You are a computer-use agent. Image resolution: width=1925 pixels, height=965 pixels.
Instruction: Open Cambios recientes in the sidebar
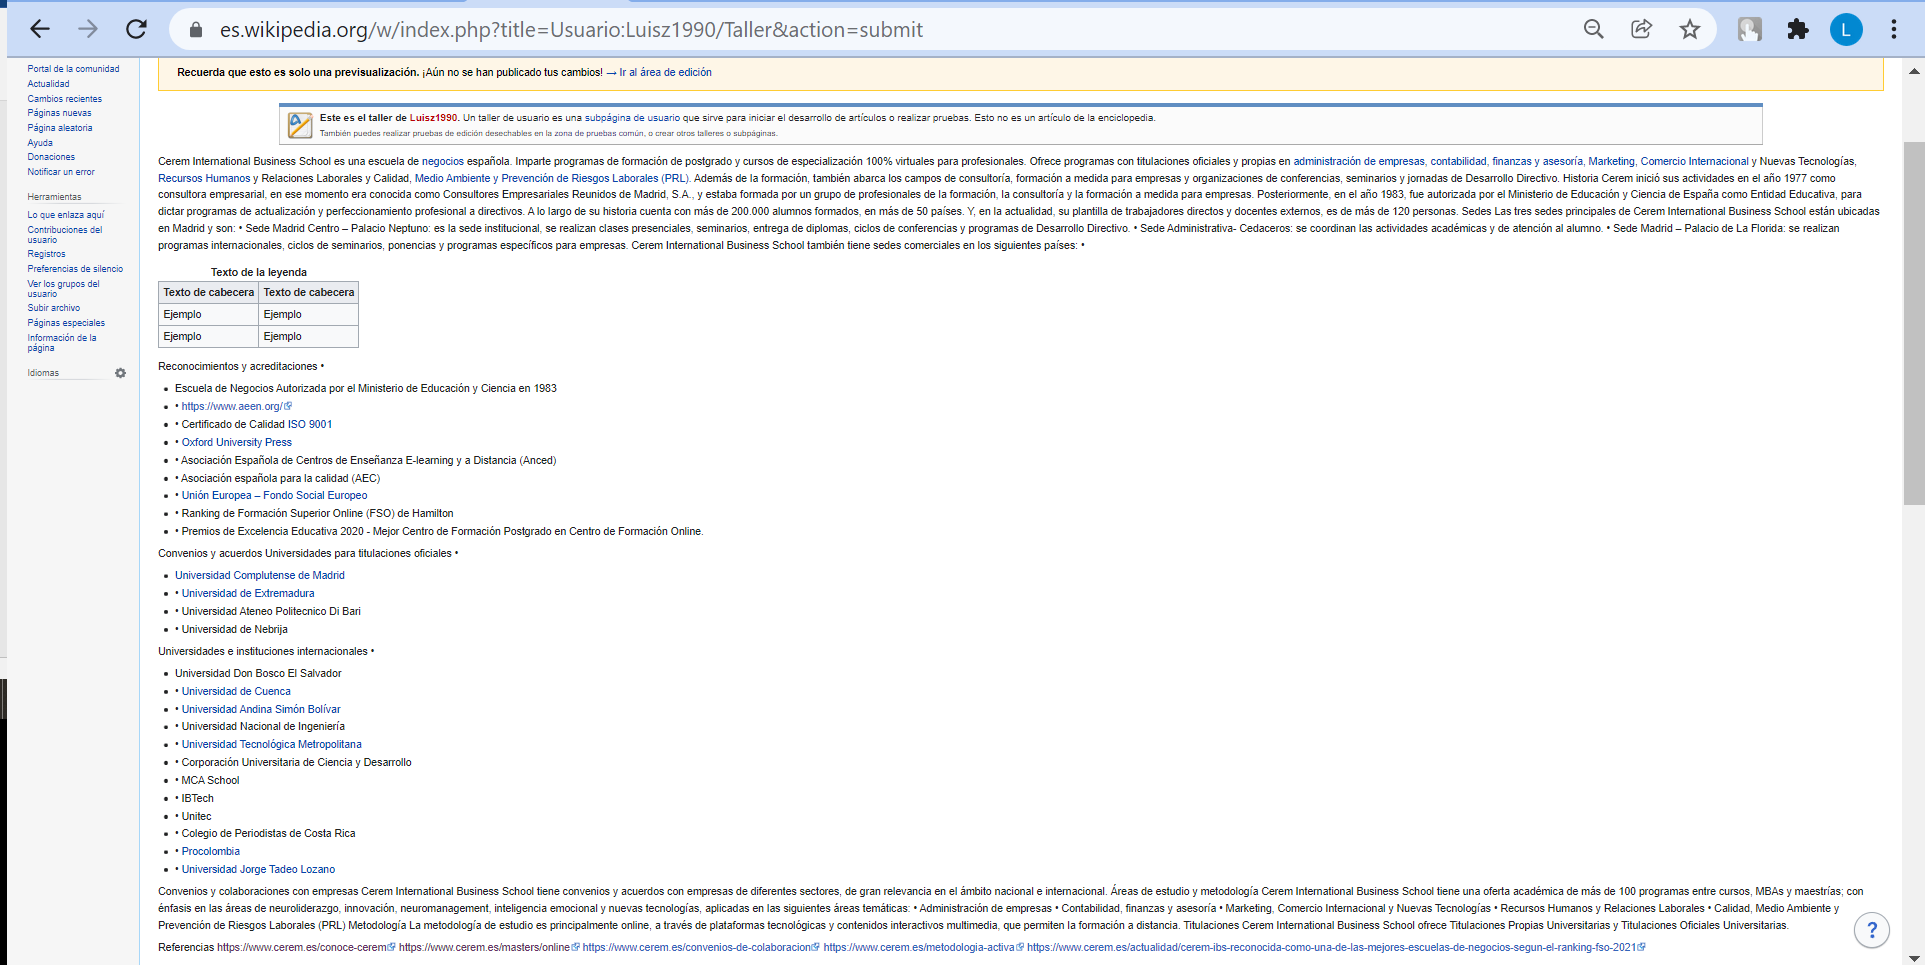(64, 99)
